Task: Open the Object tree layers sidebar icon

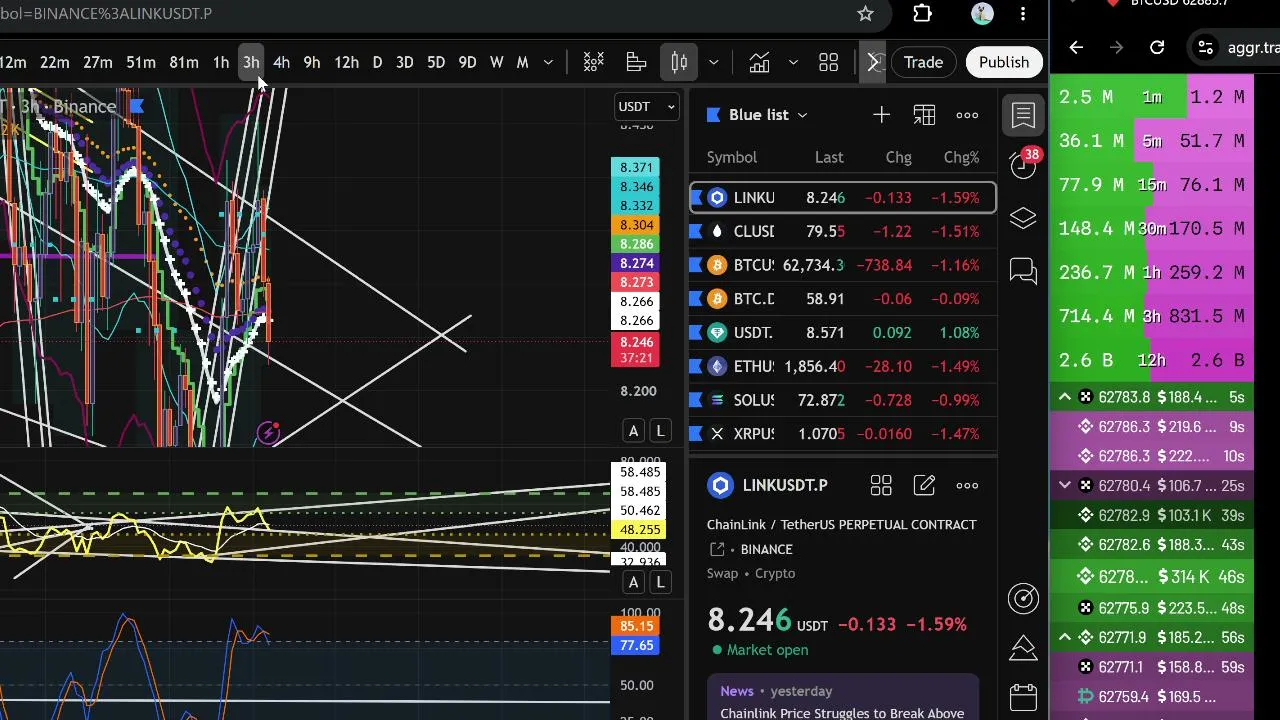Action: pyautogui.click(x=1023, y=218)
